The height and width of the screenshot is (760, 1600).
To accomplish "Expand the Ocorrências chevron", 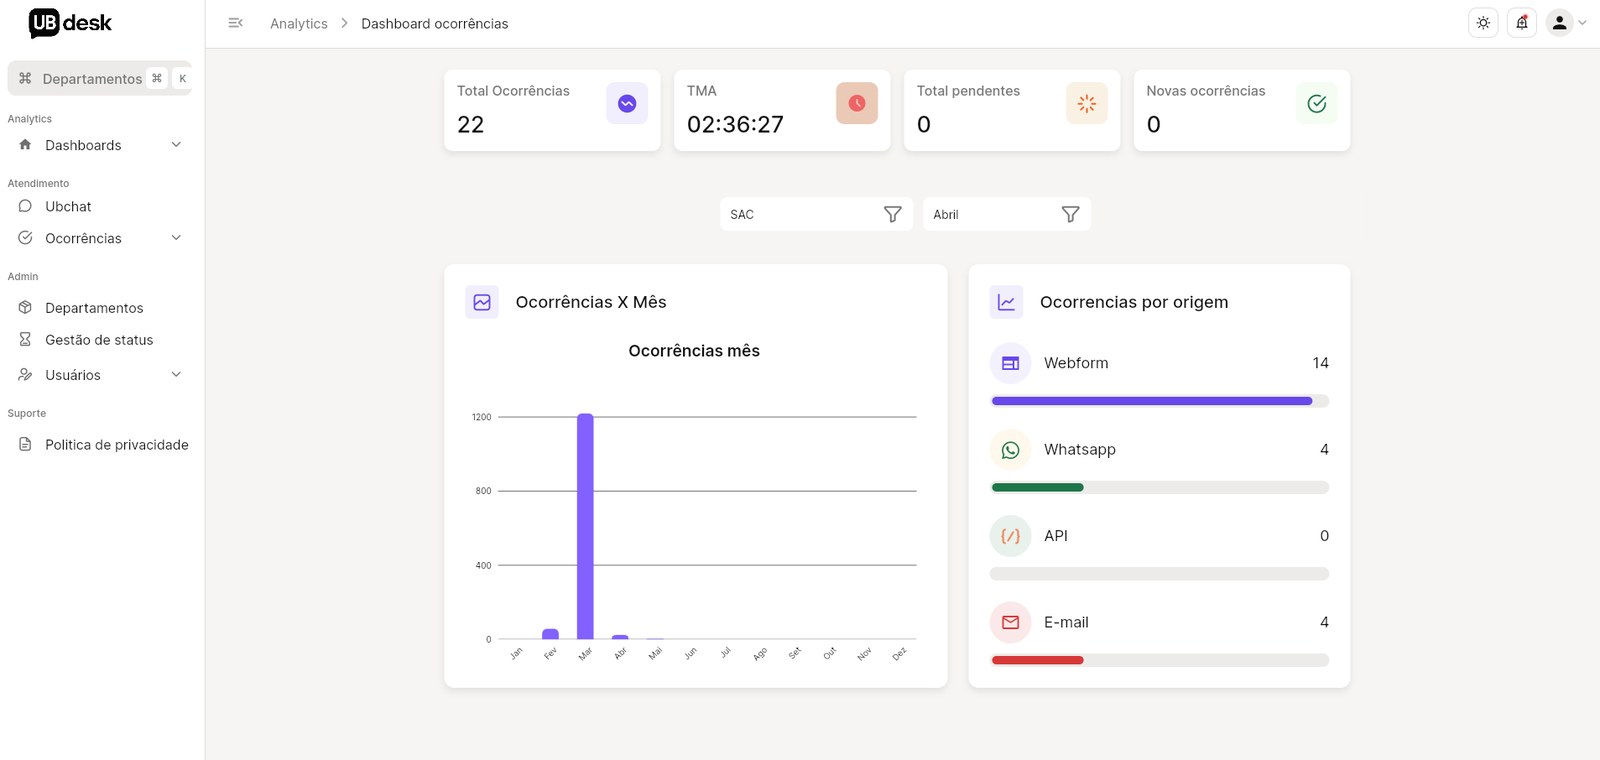I will [x=176, y=238].
